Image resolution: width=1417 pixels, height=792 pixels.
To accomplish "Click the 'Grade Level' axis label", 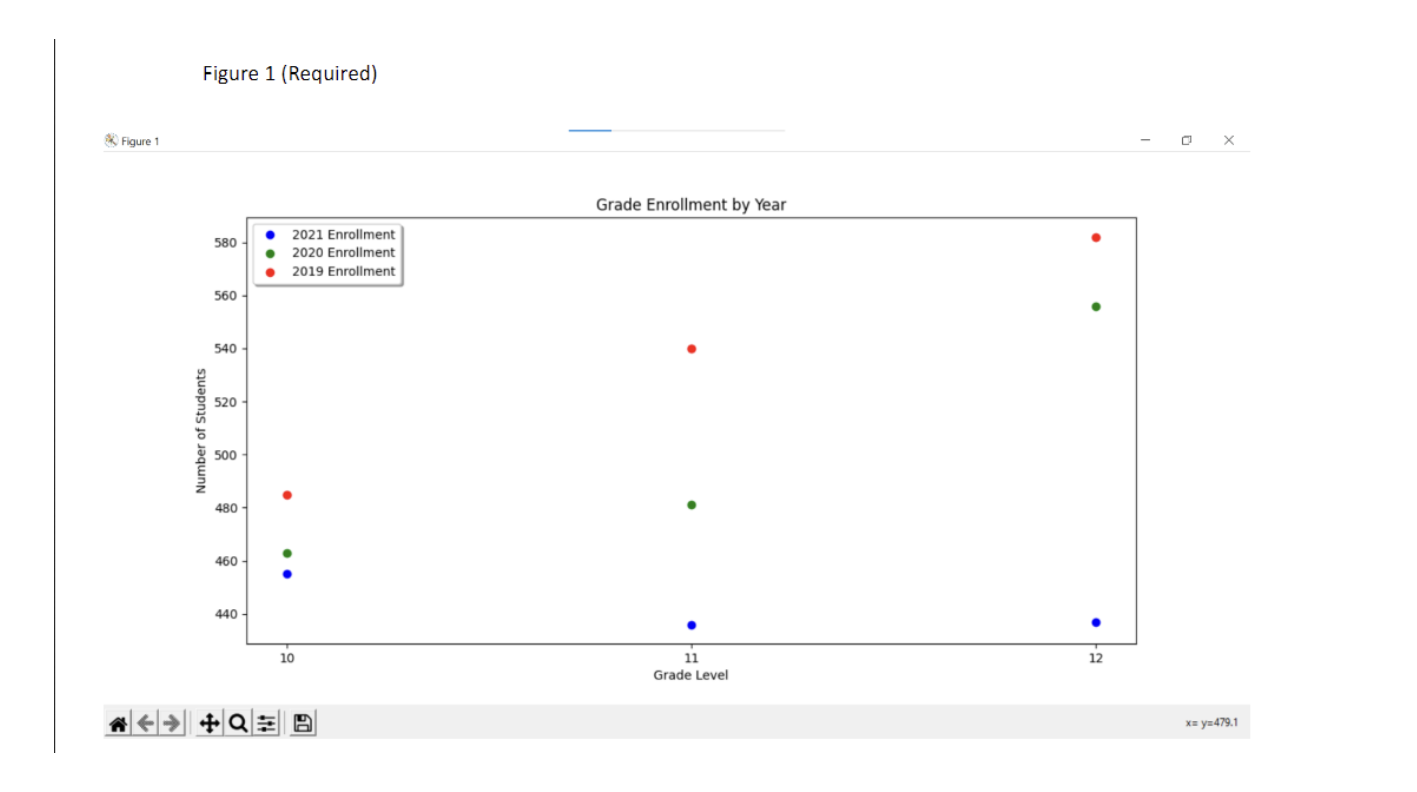I will click(691, 675).
